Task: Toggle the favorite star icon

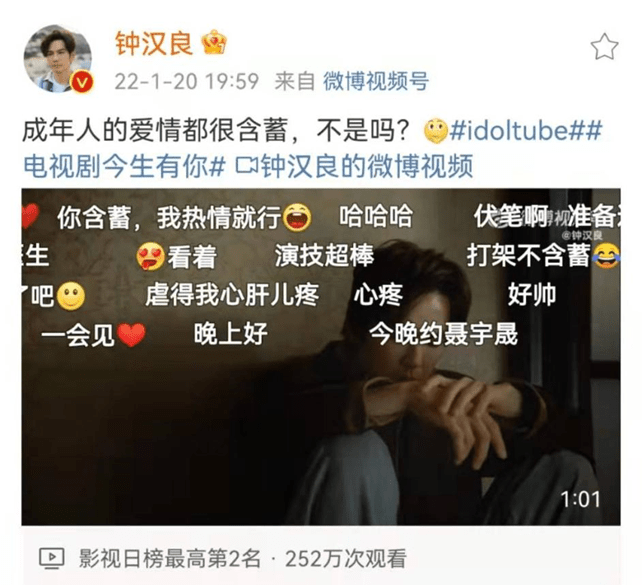Action: [x=604, y=47]
